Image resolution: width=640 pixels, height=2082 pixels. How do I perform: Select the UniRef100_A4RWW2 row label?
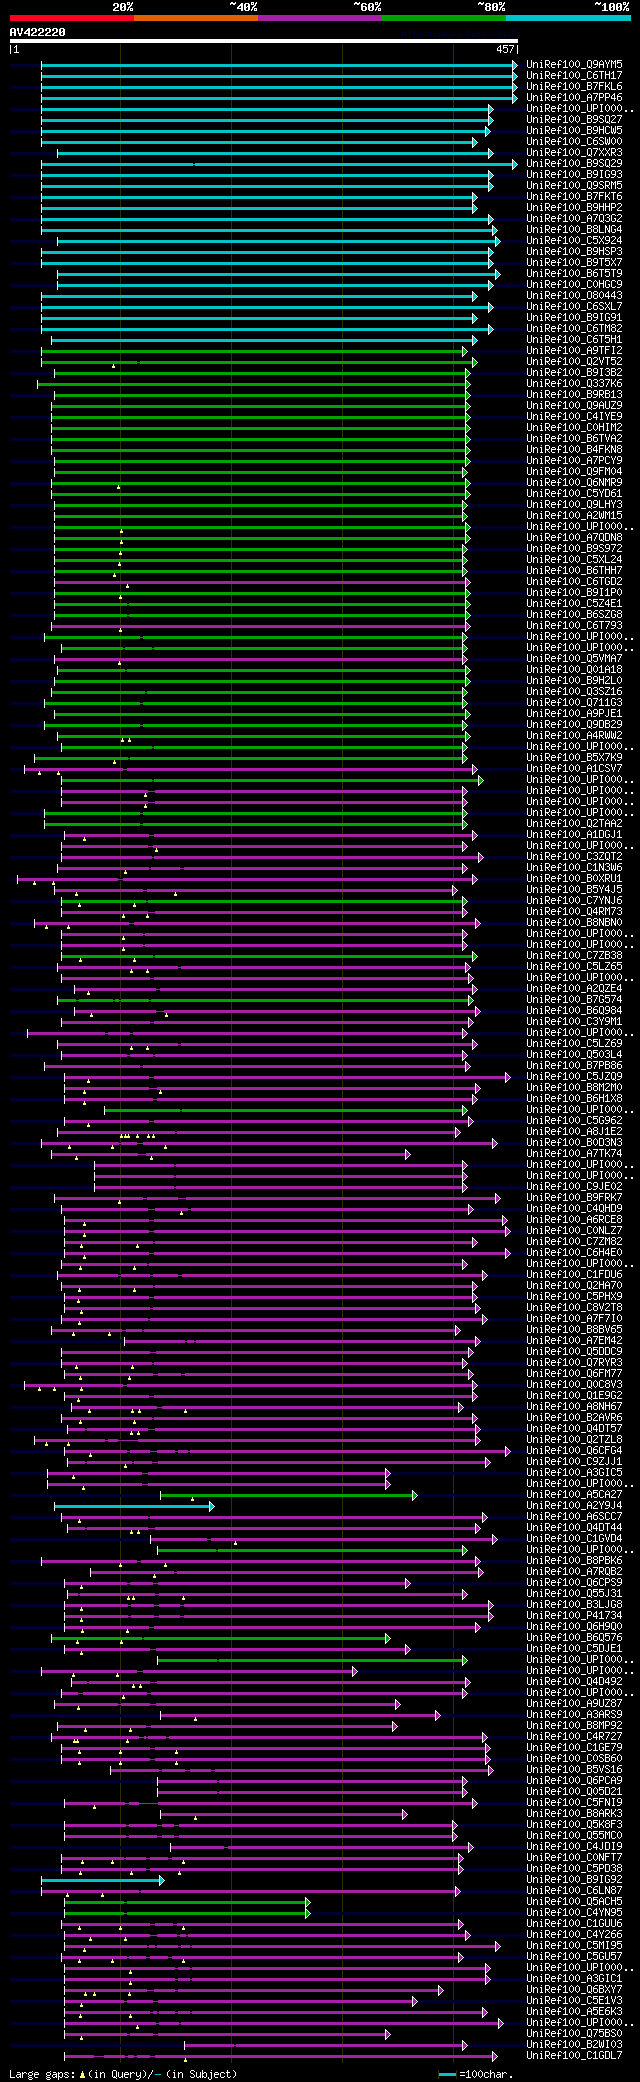574,735
